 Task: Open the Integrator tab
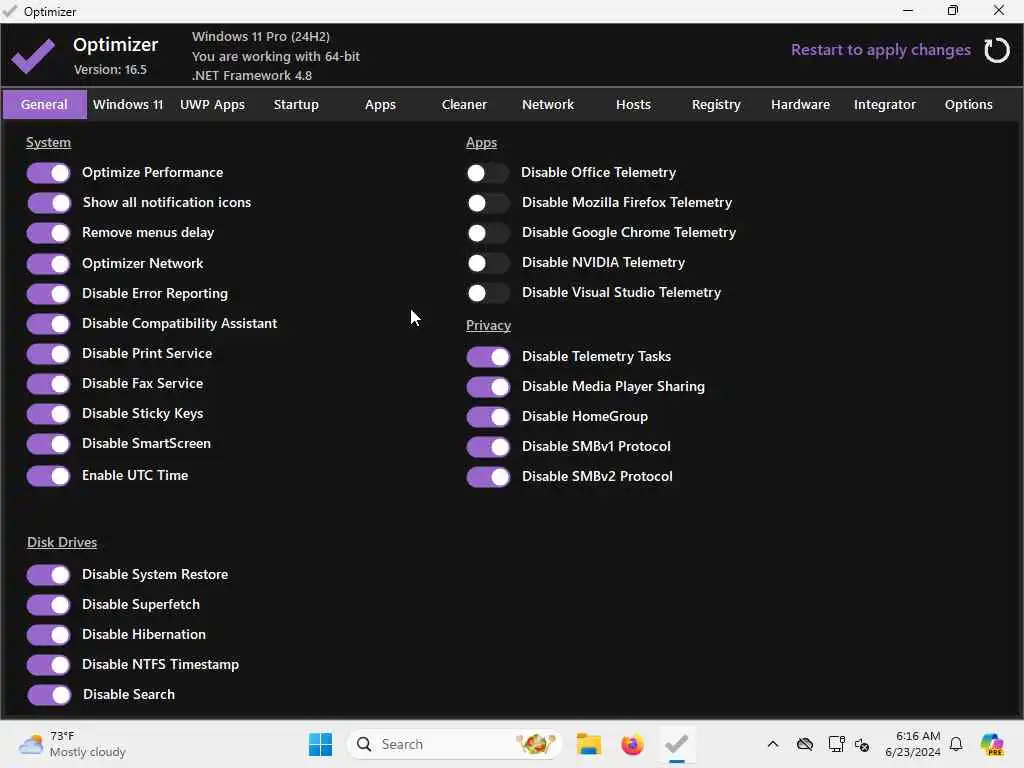click(885, 104)
